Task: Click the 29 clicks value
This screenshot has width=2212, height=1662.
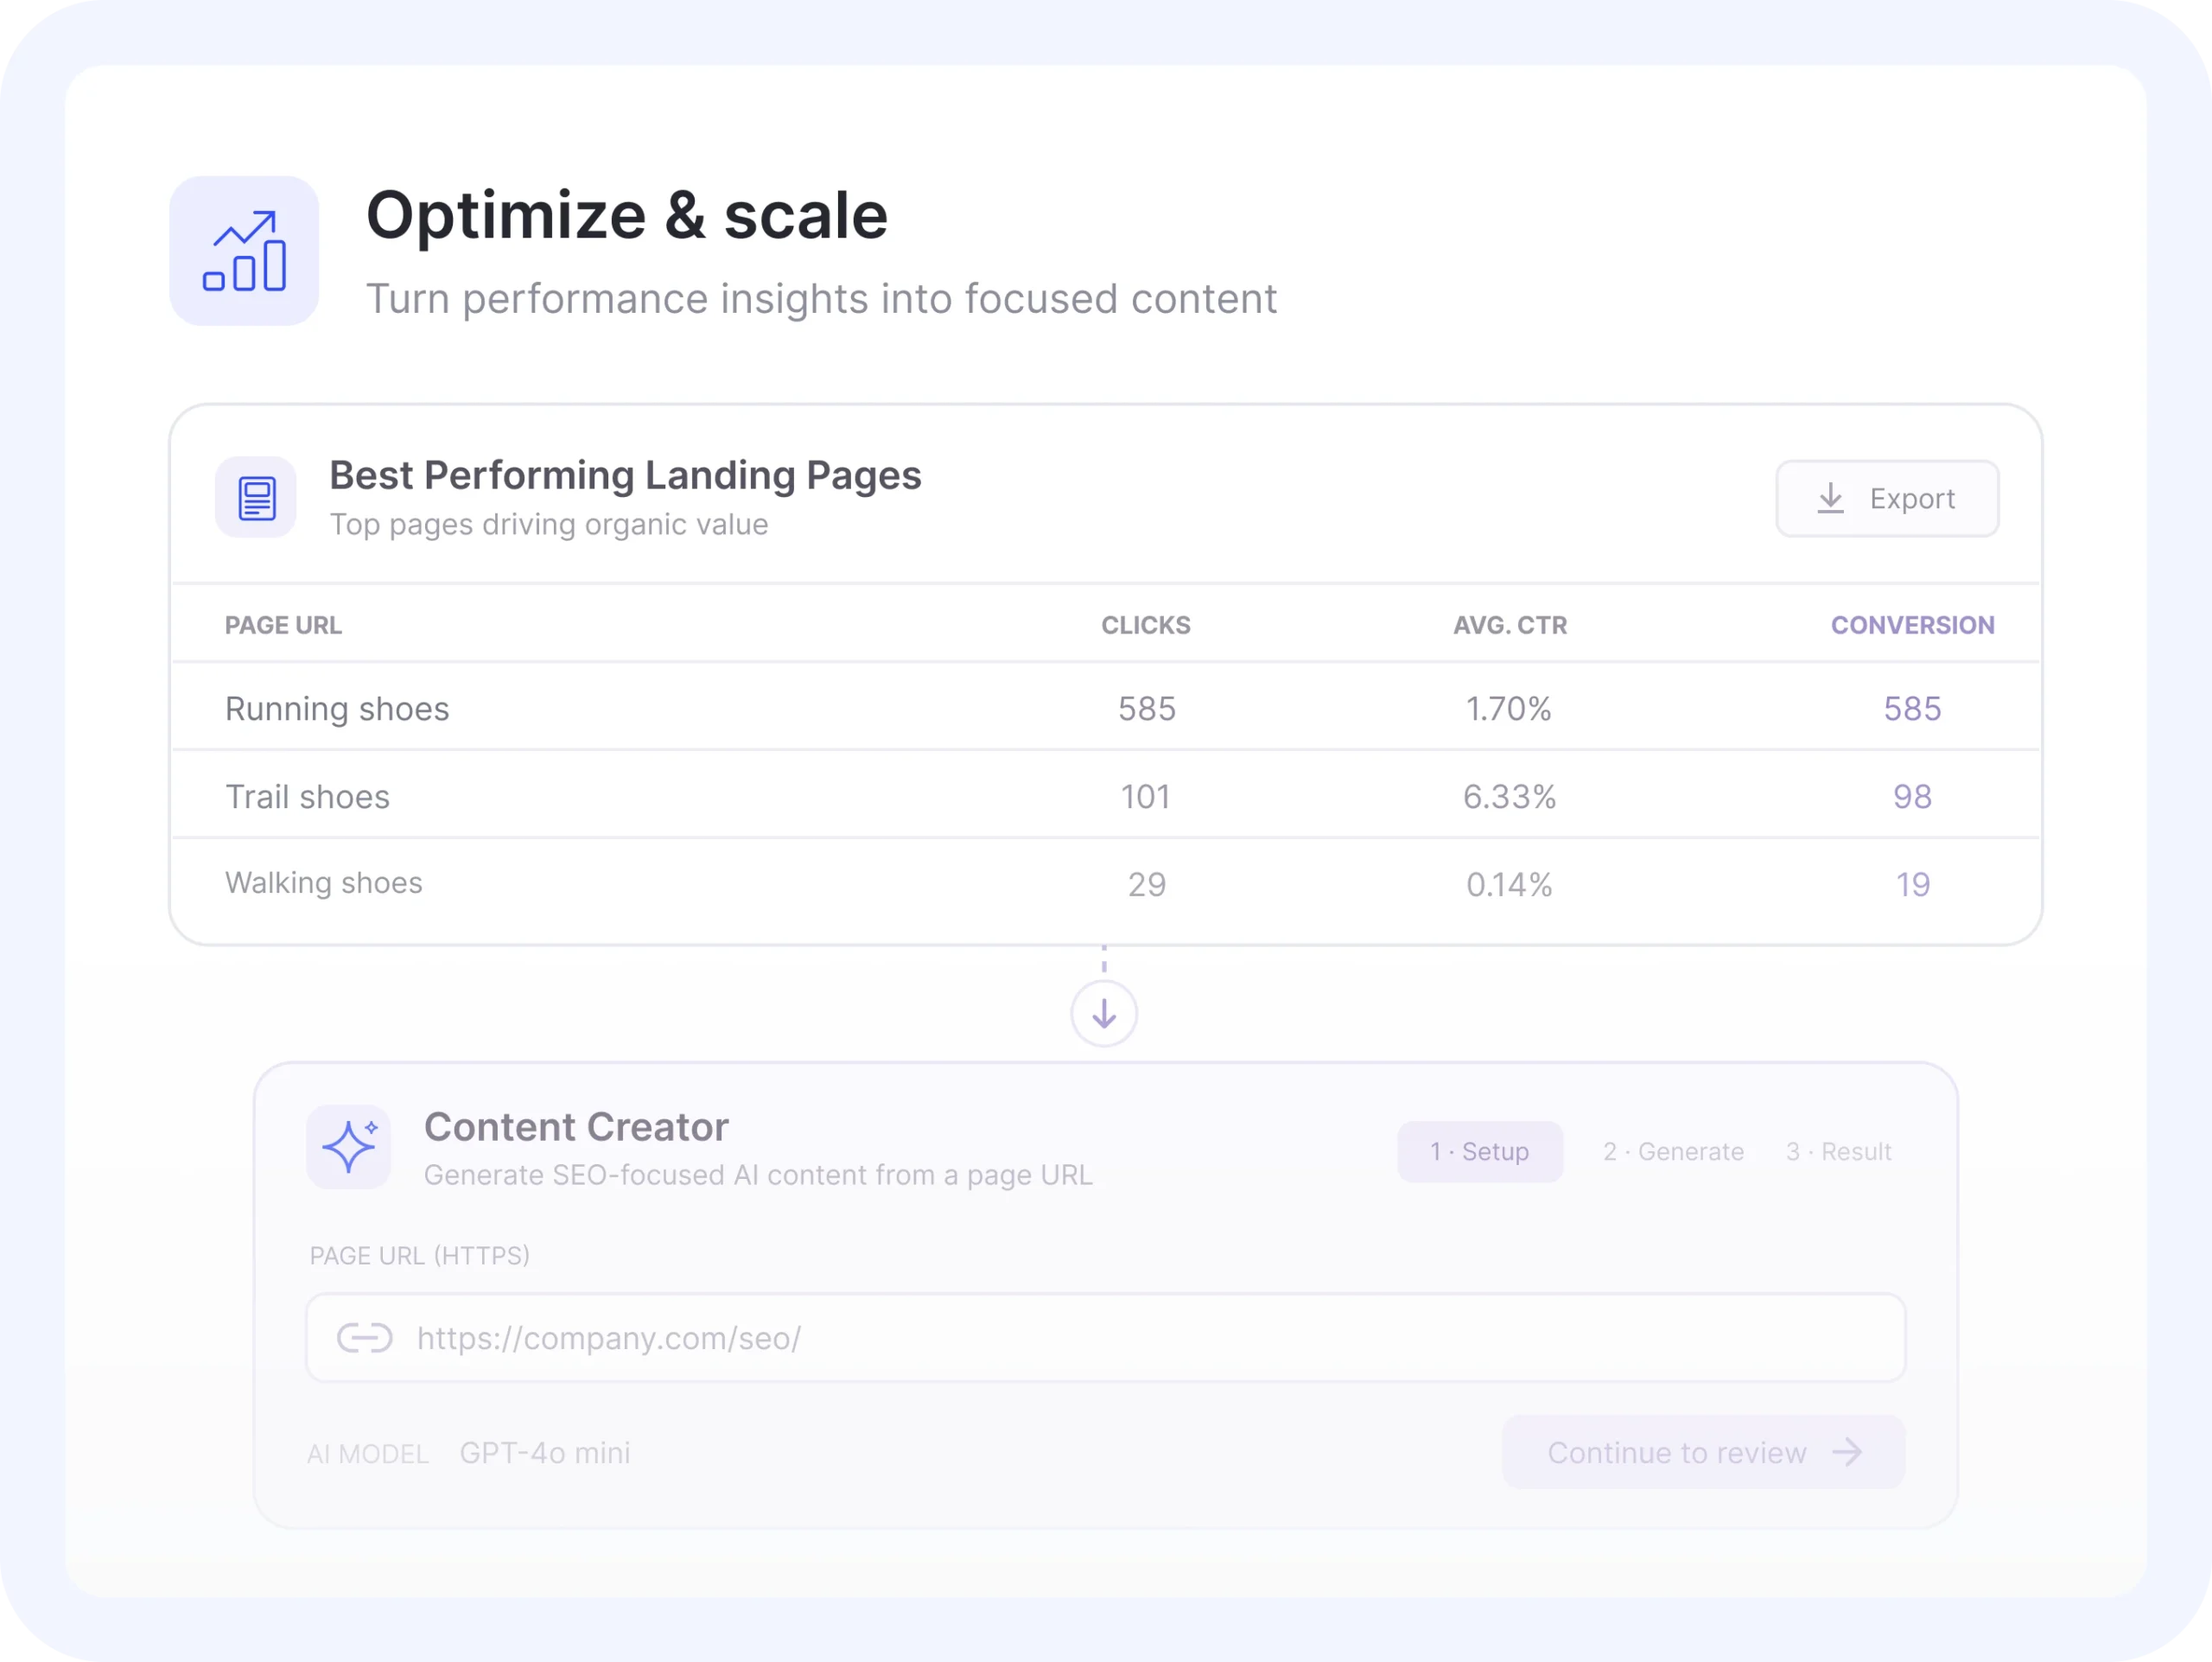Action: coord(1146,885)
